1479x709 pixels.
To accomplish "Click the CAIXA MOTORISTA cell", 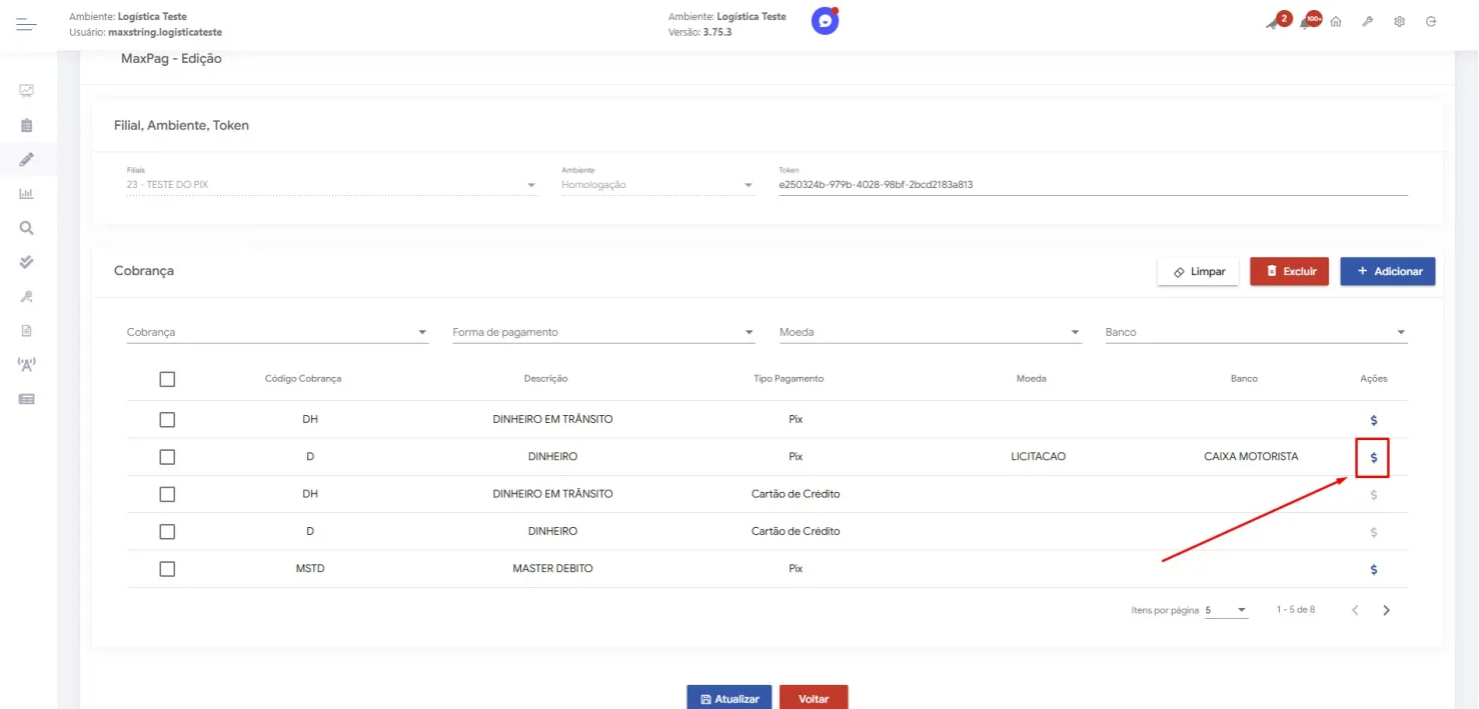I will (1251, 456).
